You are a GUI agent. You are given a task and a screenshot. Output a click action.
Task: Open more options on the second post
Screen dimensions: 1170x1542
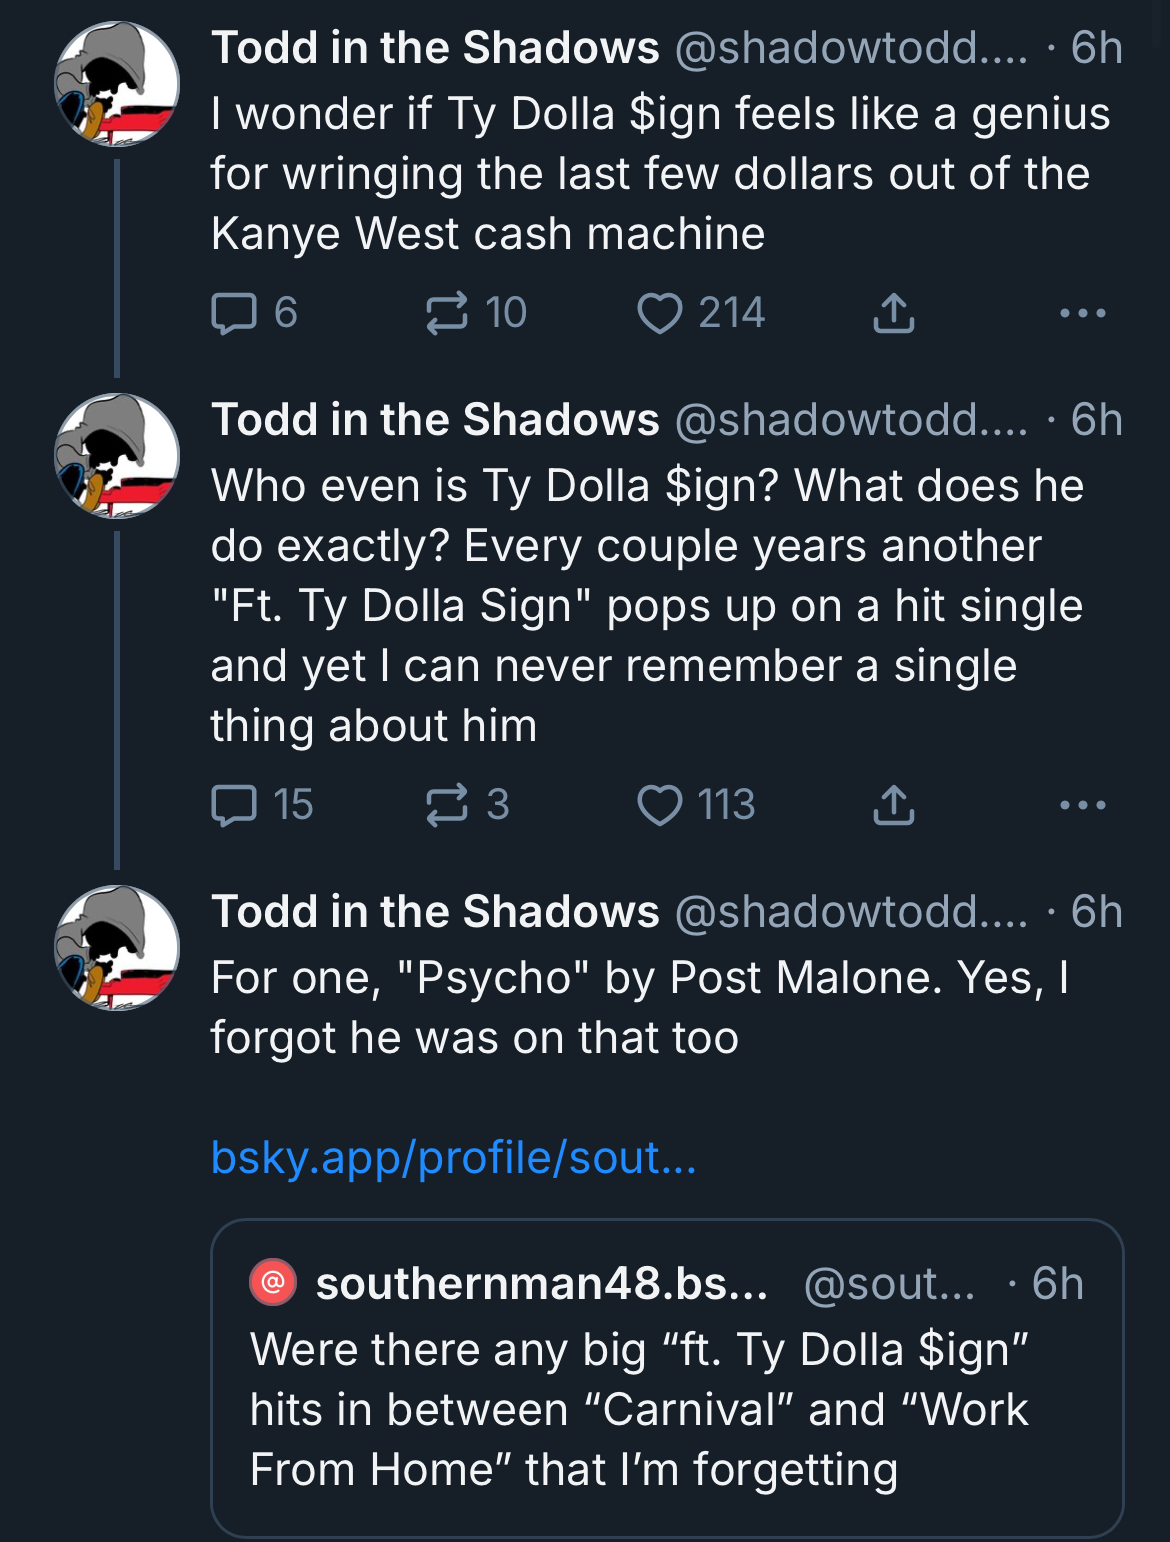click(1083, 805)
